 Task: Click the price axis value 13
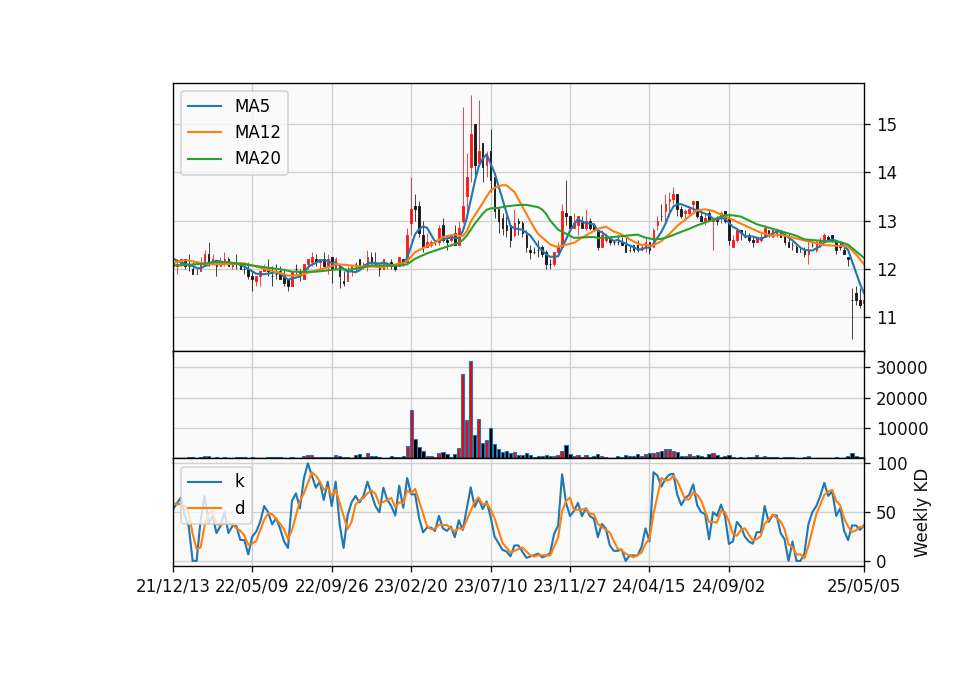[887, 222]
